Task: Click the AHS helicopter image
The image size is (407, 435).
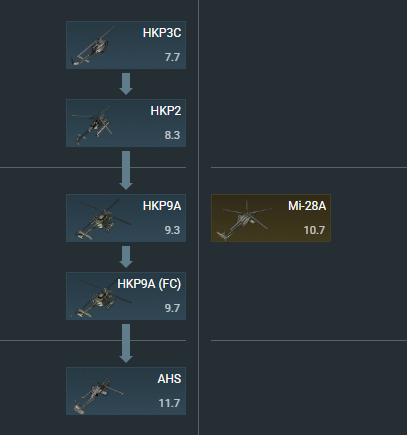Action: point(98,393)
